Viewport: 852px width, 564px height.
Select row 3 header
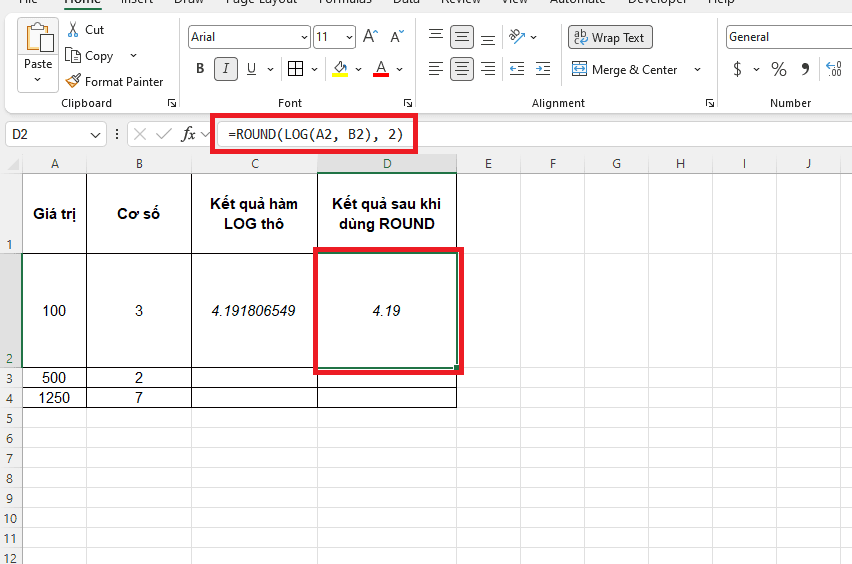pyautogui.click(x=10, y=378)
